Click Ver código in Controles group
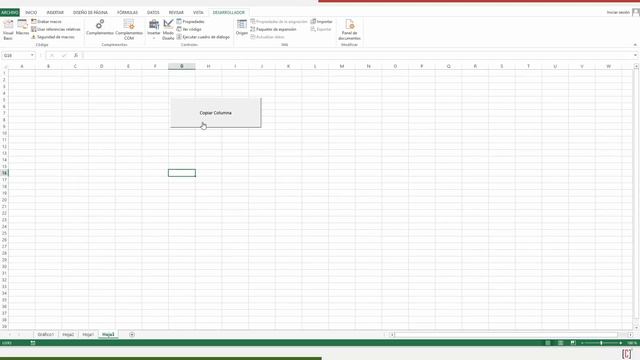 tap(189, 29)
